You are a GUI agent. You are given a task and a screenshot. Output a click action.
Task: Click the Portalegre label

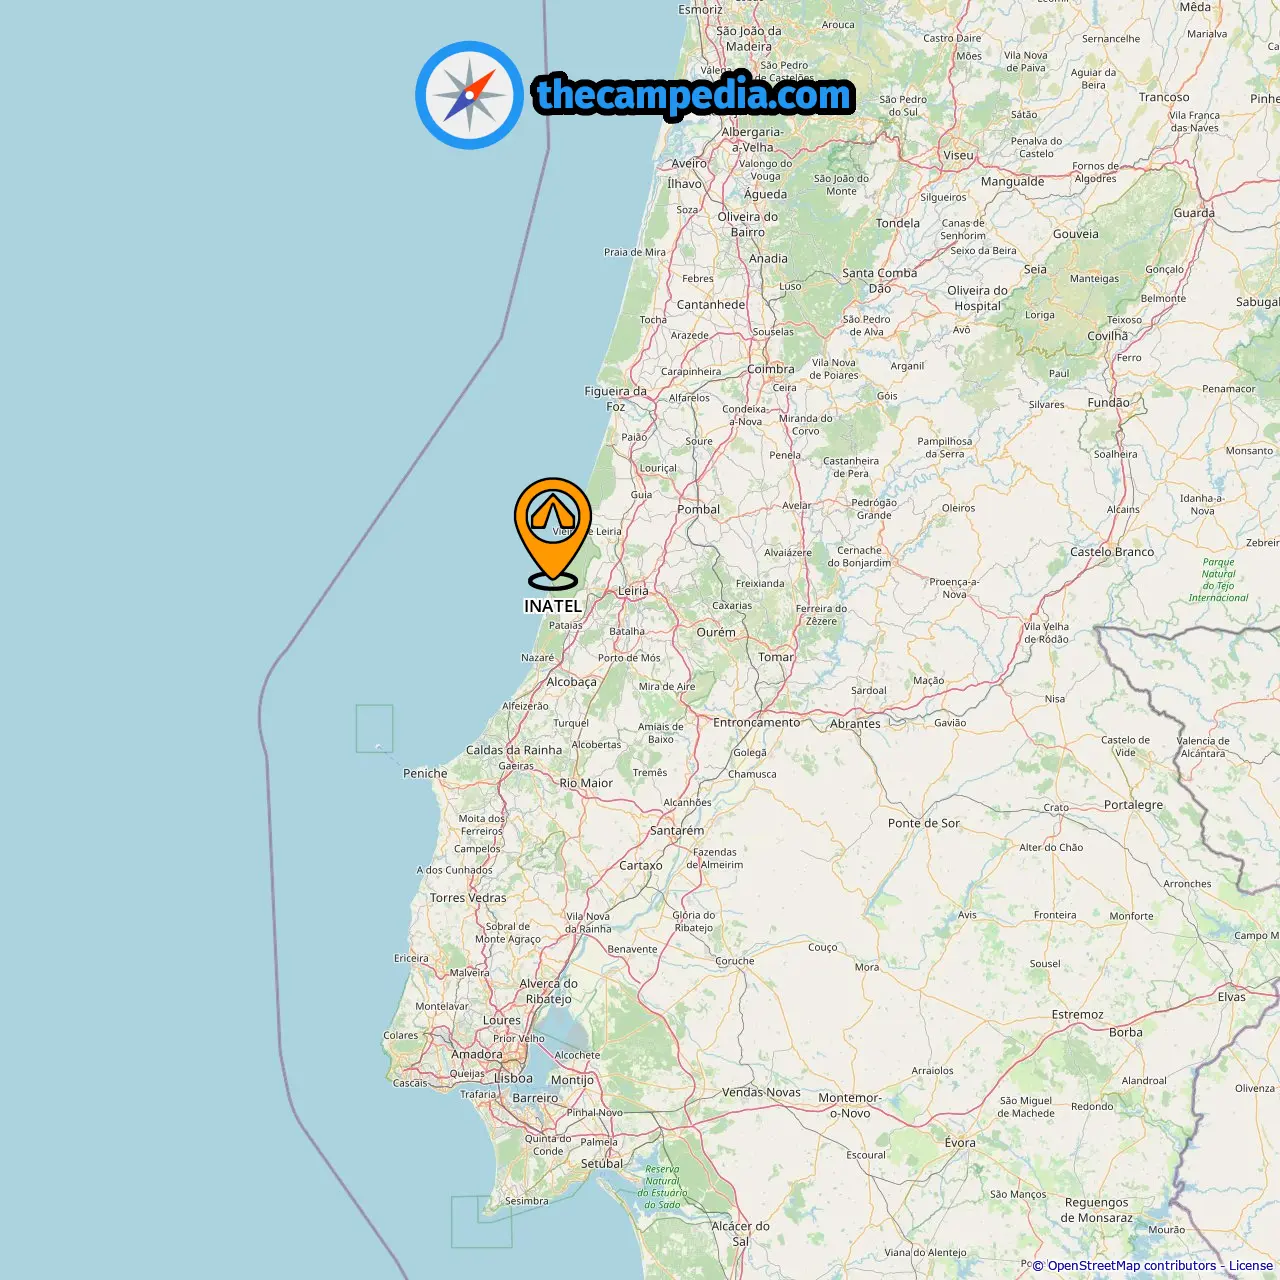(1133, 804)
